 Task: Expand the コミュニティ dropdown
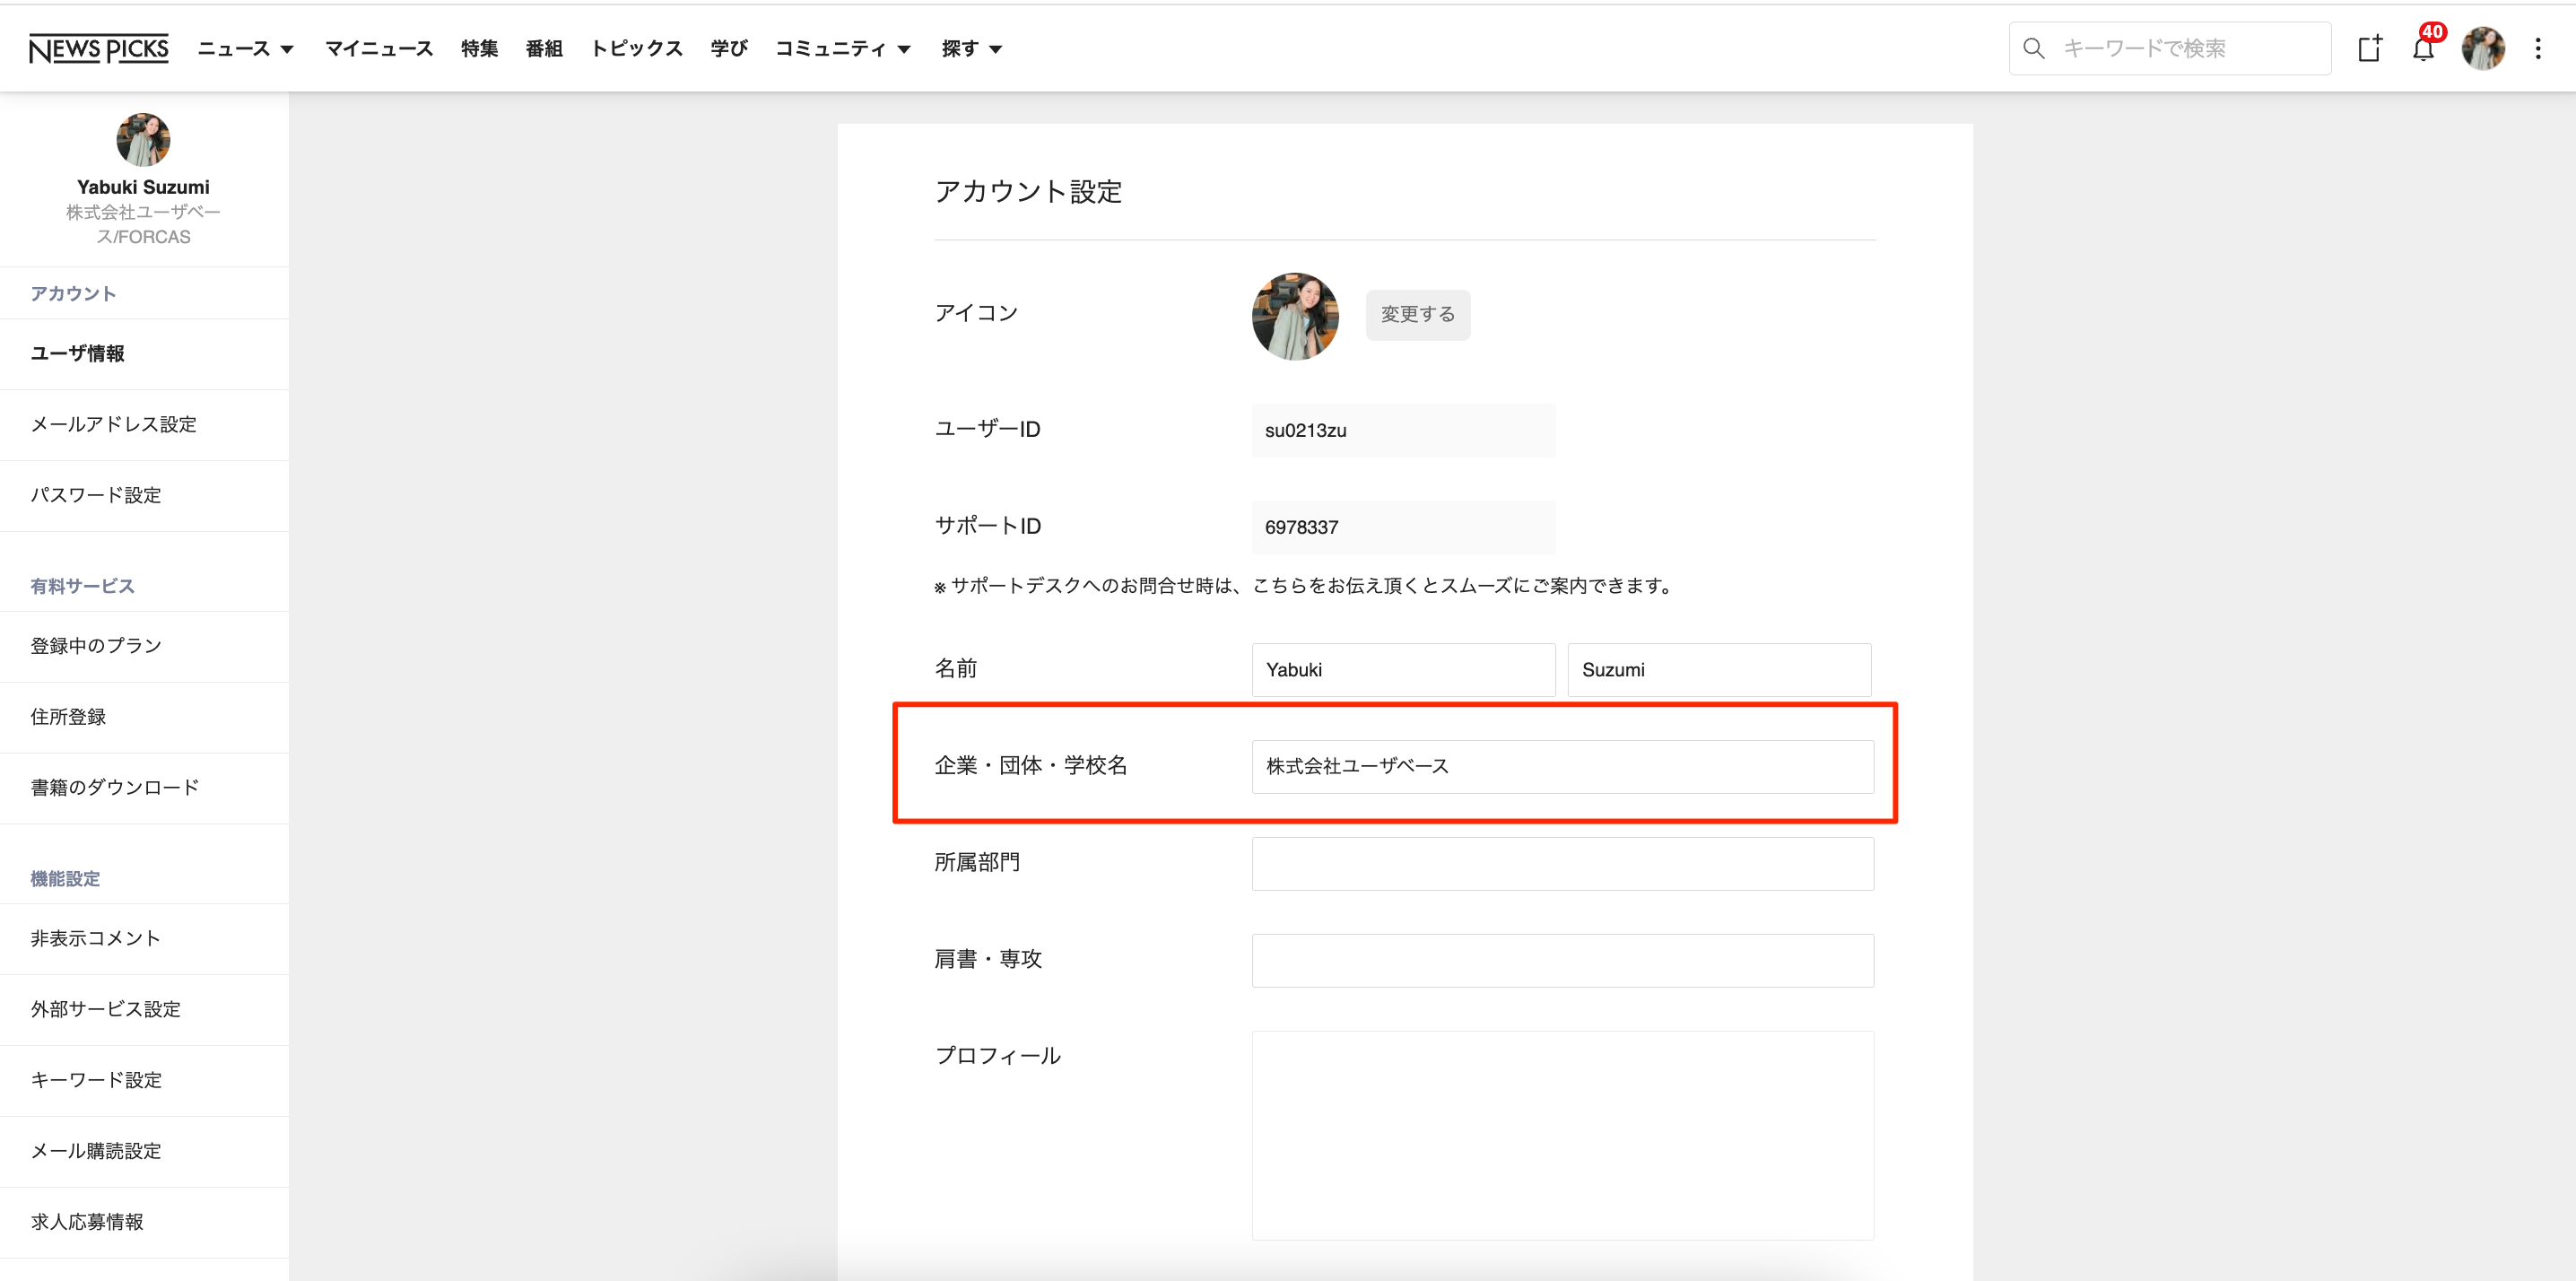click(842, 48)
